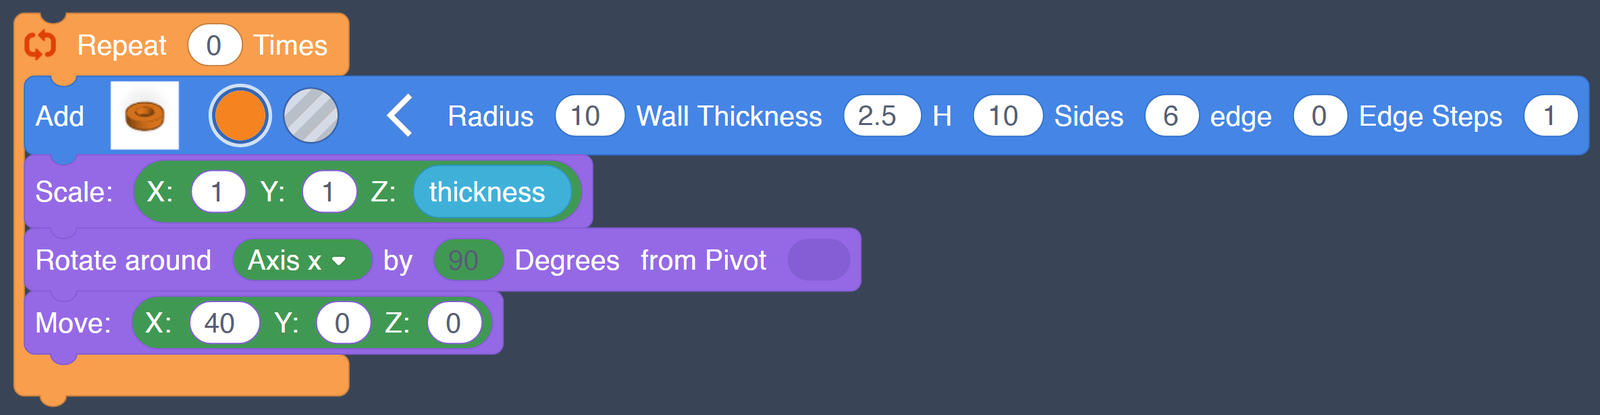The height and width of the screenshot is (415, 1600).
Task: Change the Sides value 6
Action: (x=1171, y=116)
